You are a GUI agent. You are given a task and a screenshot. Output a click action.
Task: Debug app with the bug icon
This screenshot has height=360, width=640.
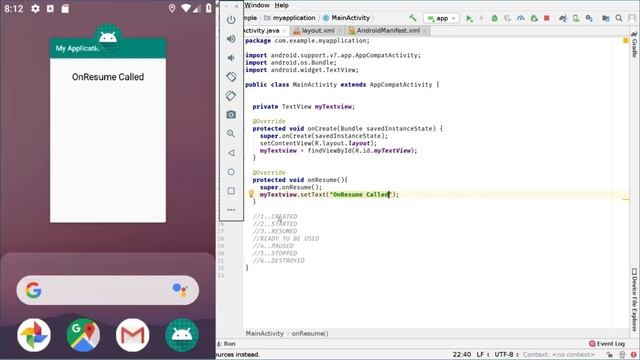point(494,18)
